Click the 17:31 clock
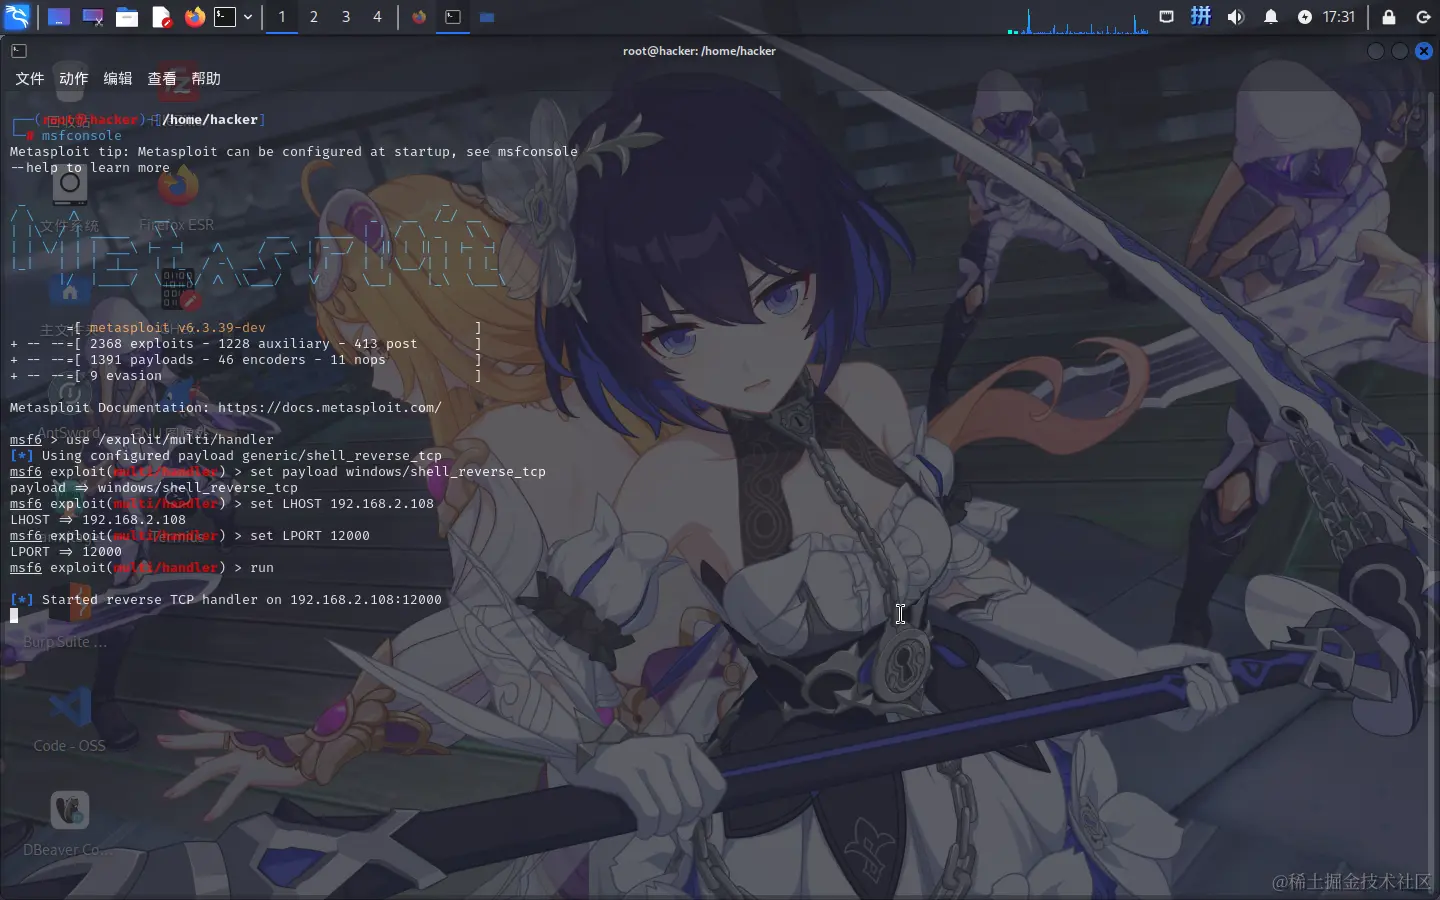The width and height of the screenshot is (1440, 900). 1339,17
